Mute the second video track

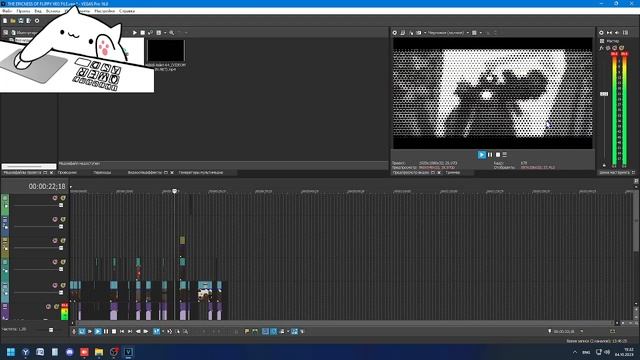click(x=55, y=219)
